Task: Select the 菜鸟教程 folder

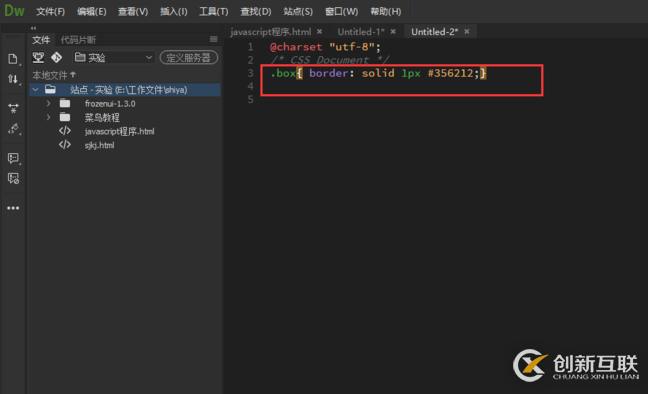Action: coord(102,118)
